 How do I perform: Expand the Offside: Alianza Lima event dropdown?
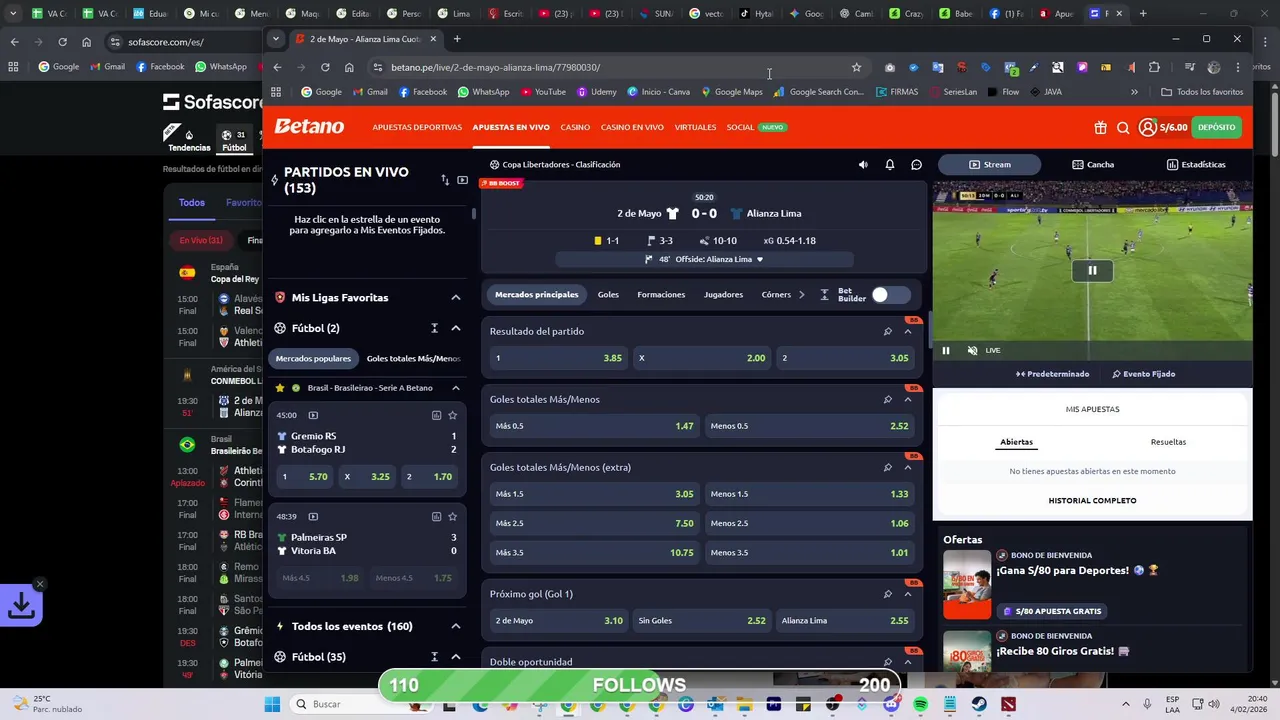tap(760, 259)
